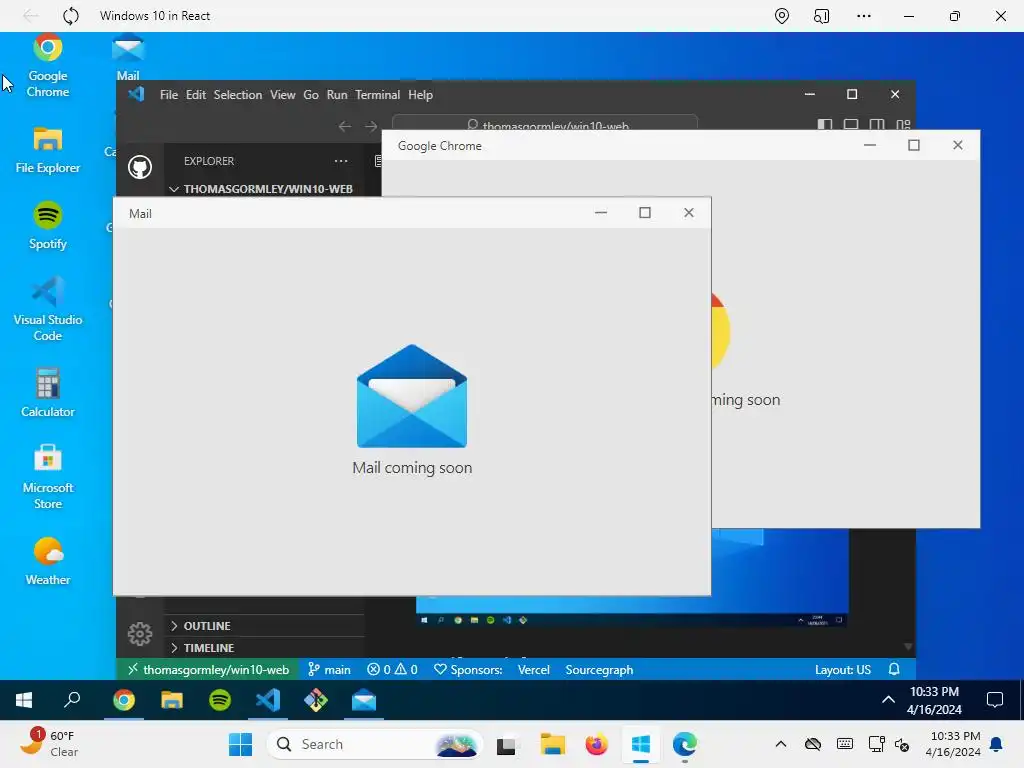This screenshot has width=1024, height=768.
Task: Open the Weather desktop icon
Action: pyautogui.click(x=48, y=561)
